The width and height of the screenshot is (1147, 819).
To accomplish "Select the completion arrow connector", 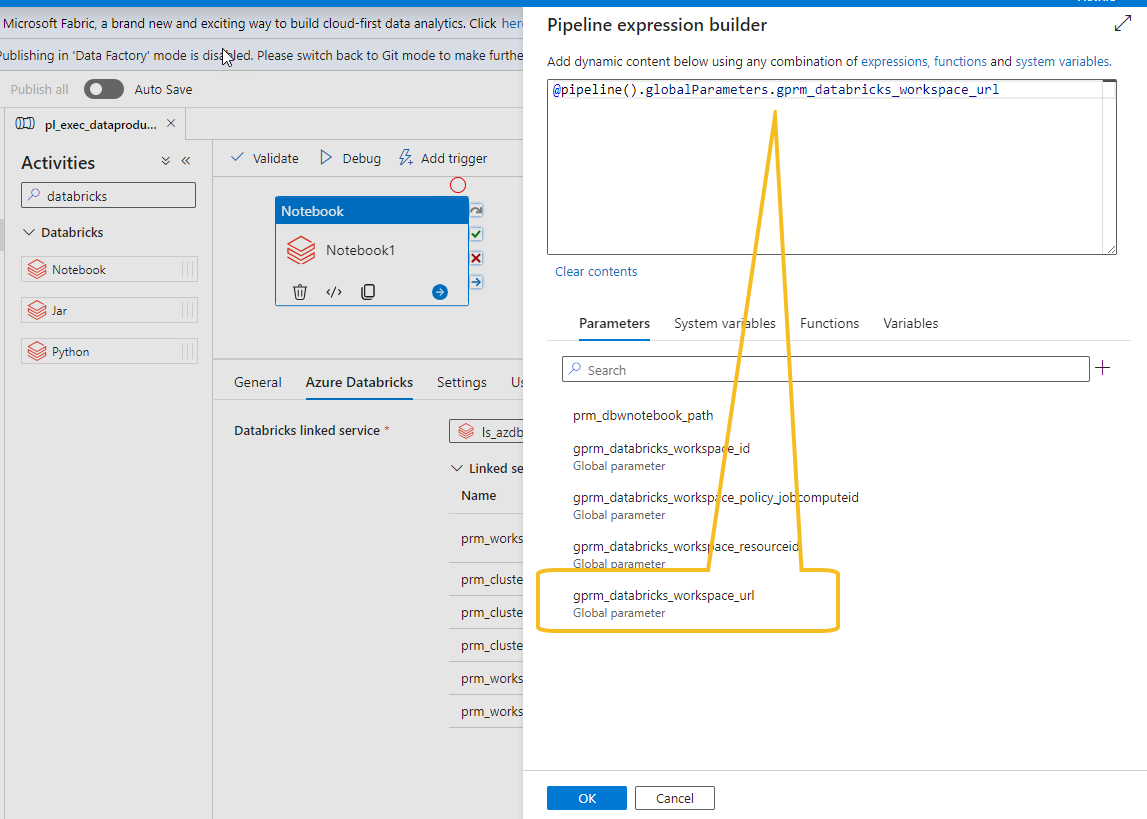I will pos(476,282).
